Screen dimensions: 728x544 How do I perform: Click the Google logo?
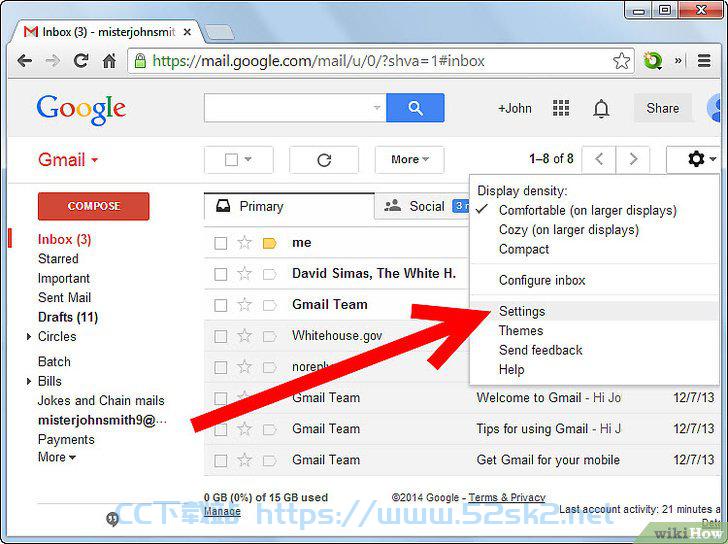(x=81, y=110)
